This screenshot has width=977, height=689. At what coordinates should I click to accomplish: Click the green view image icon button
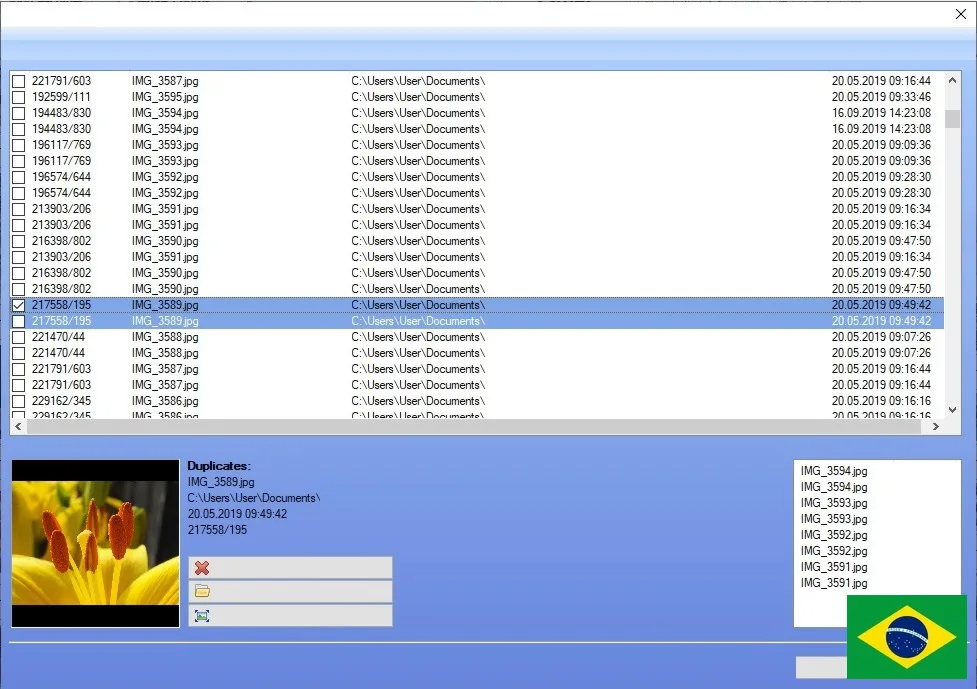coord(202,616)
